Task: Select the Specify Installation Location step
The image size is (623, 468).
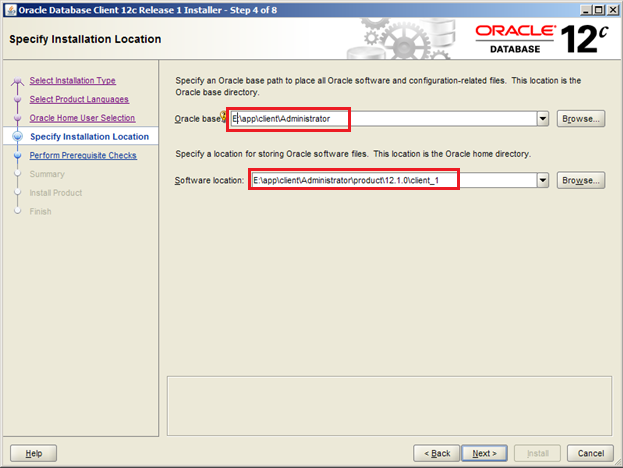Action: click(x=89, y=137)
